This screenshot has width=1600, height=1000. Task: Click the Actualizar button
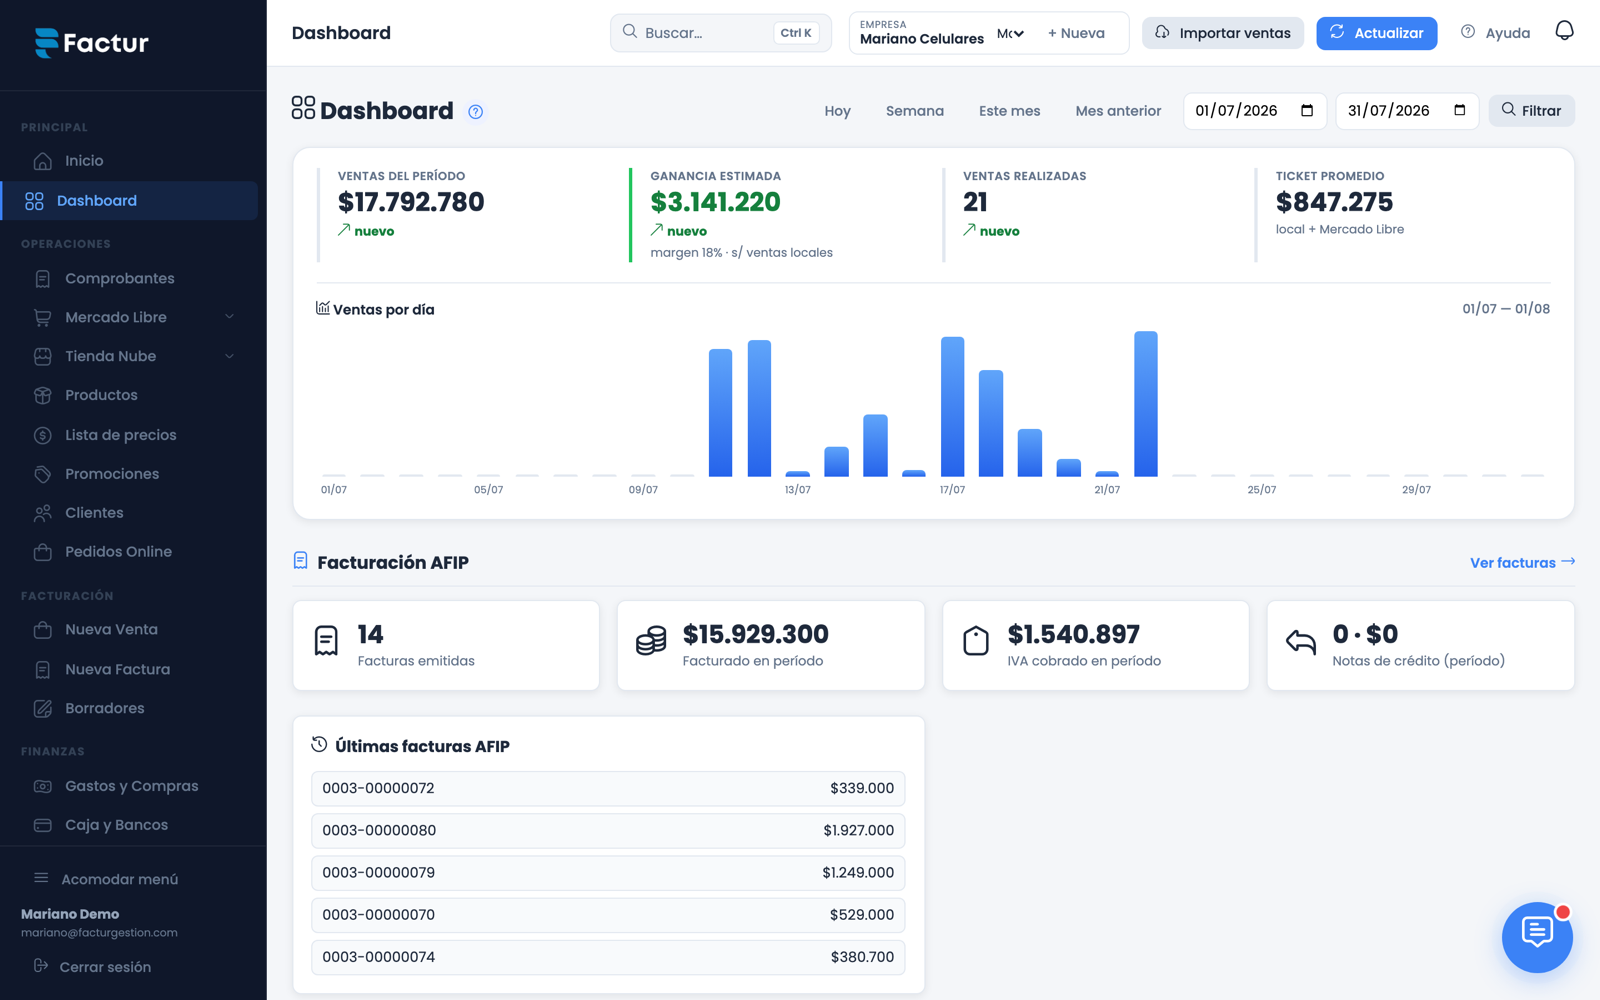(x=1376, y=33)
